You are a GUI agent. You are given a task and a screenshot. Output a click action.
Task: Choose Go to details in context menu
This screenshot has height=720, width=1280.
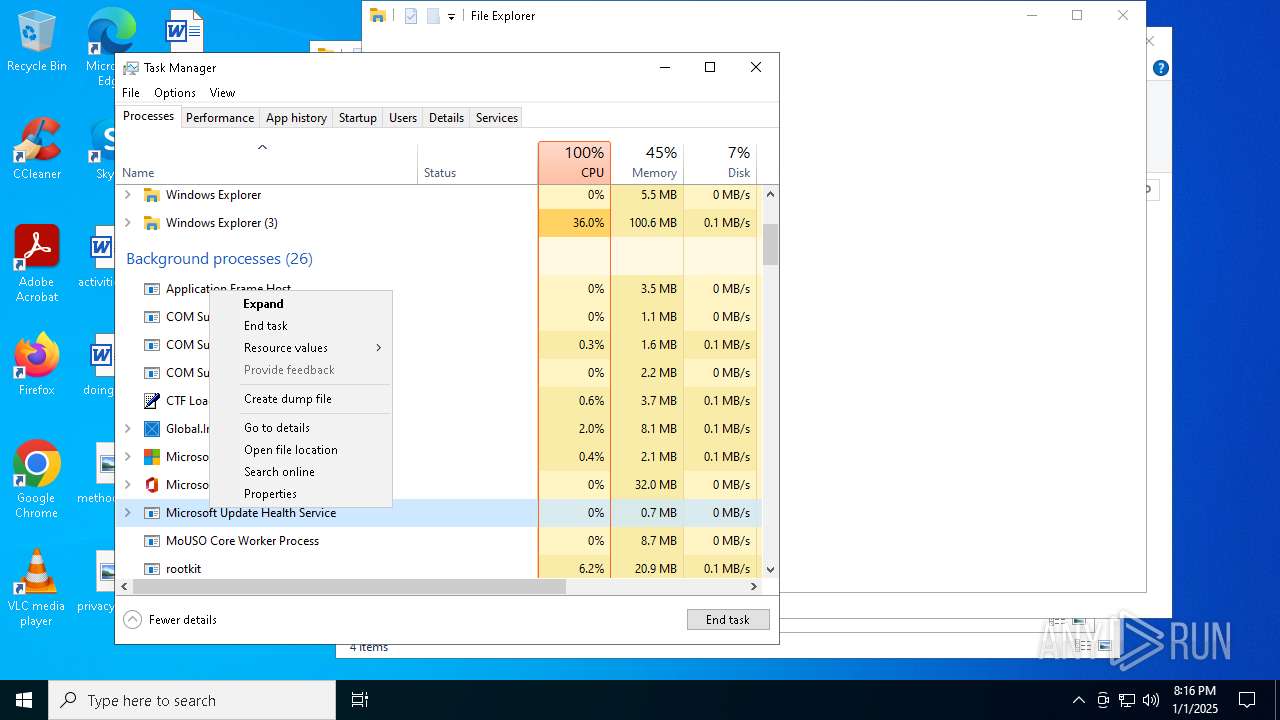tap(300, 428)
